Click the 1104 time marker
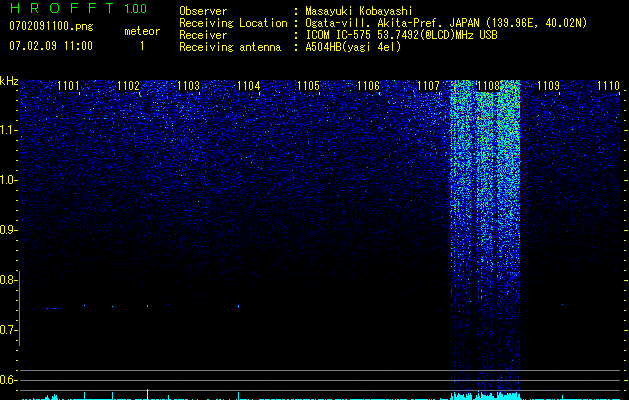Viewport: 629px width, 400px height. pos(248,85)
